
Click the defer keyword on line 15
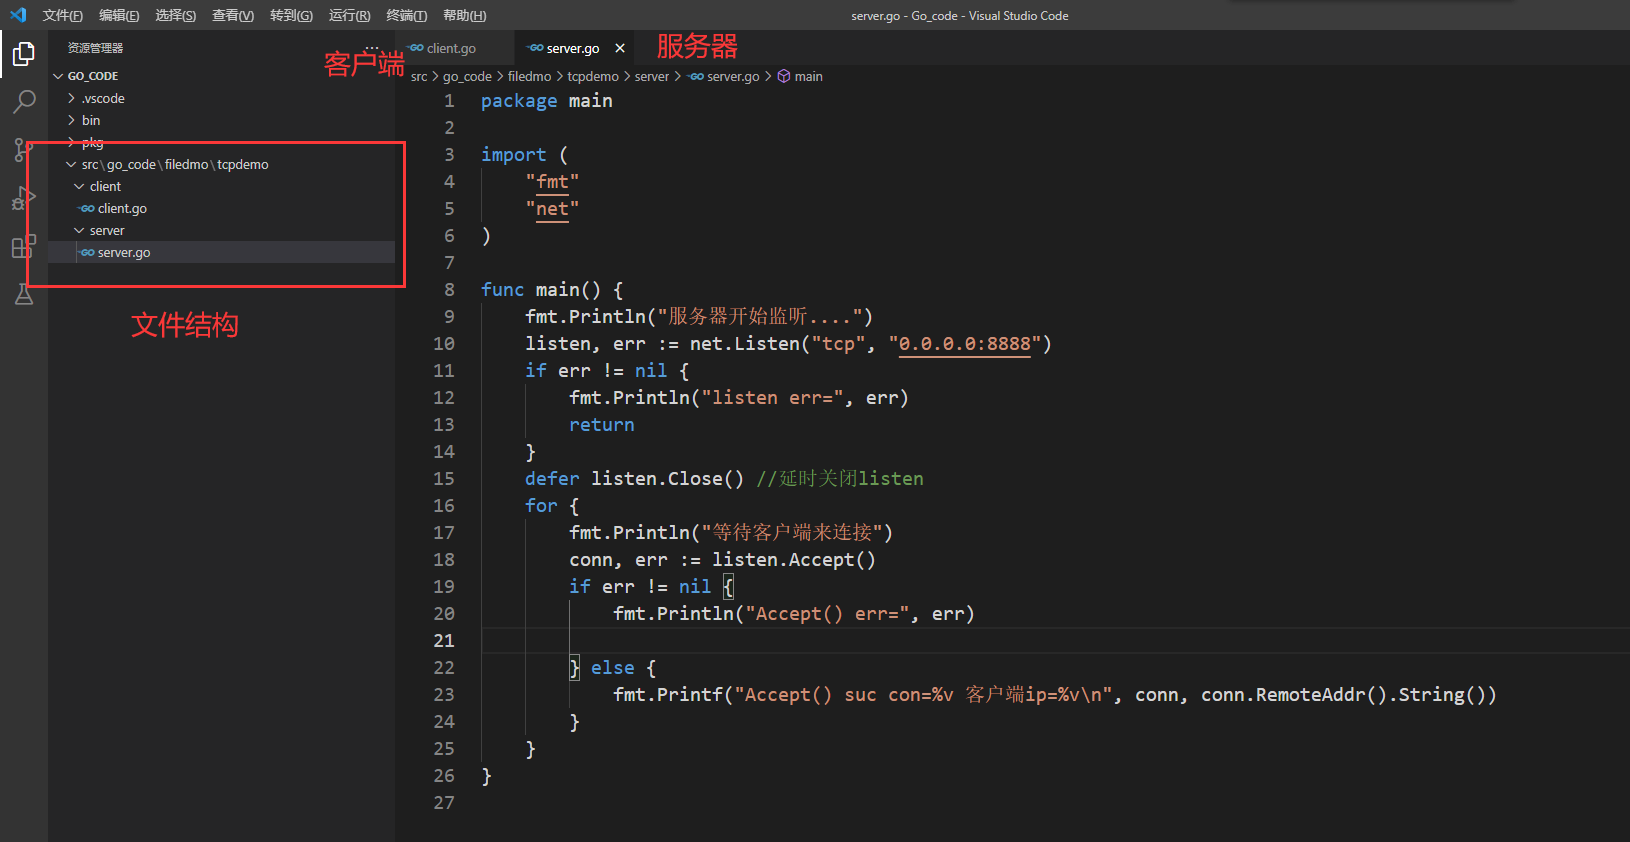click(x=552, y=479)
